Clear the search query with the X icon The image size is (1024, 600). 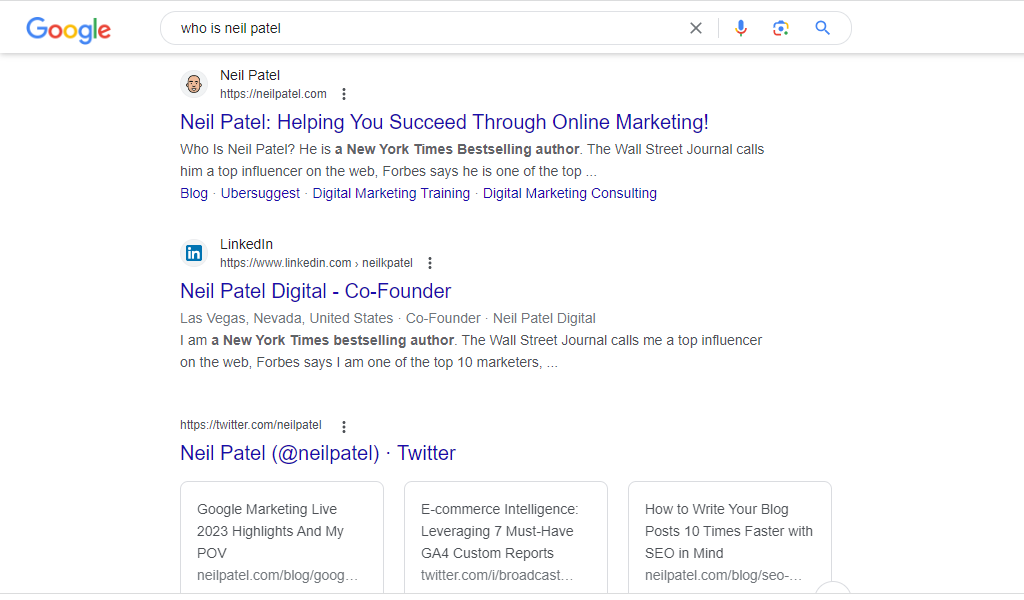(x=696, y=28)
